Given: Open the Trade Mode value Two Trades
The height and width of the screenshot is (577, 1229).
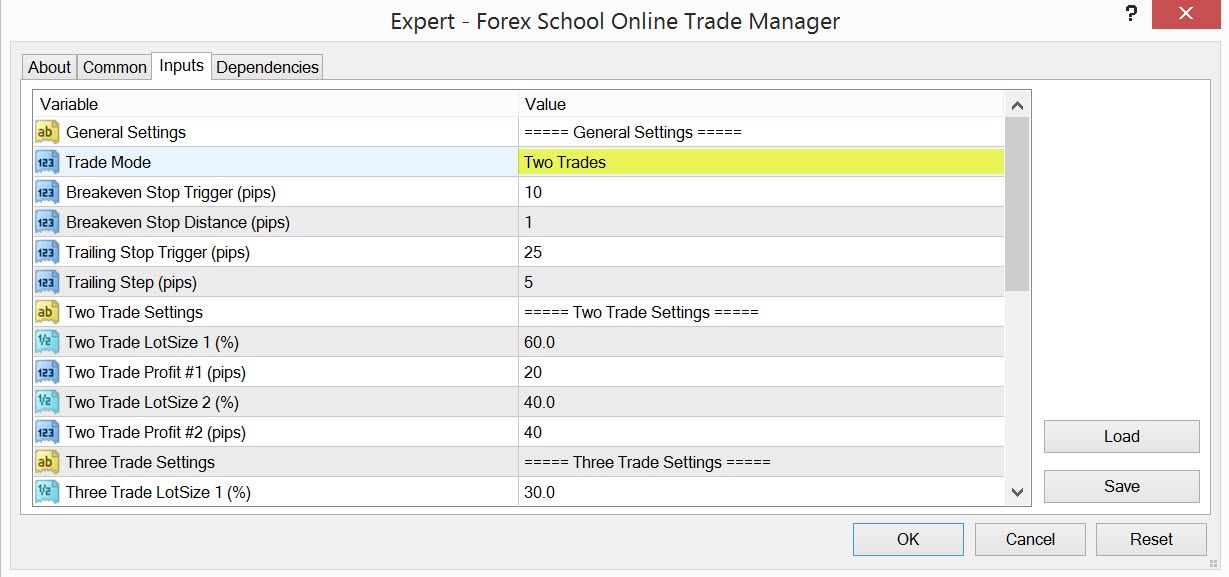Looking at the screenshot, I should [761, 162].
